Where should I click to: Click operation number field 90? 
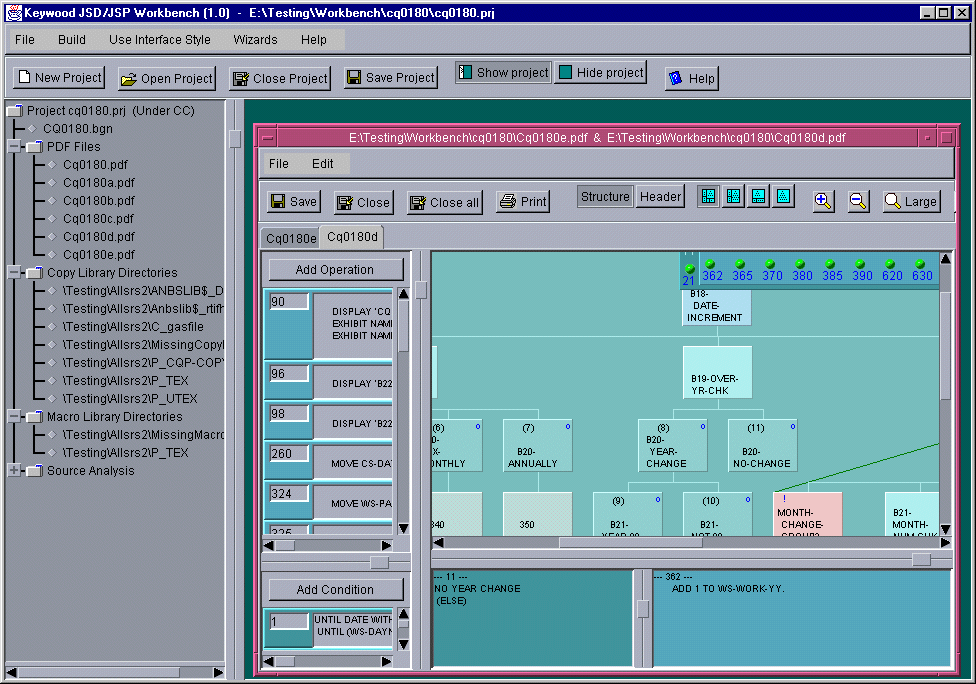(x=289, y=302)
